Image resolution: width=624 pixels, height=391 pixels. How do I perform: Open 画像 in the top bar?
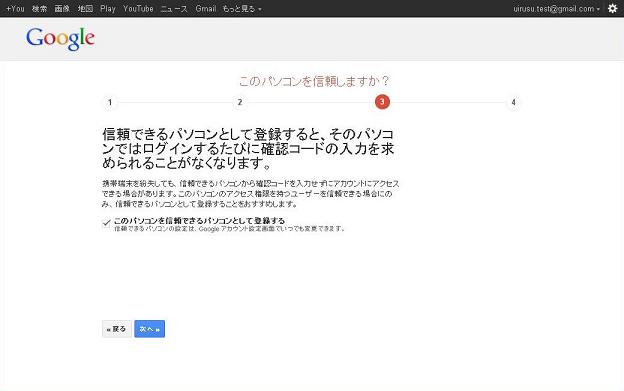click(62, 8)
